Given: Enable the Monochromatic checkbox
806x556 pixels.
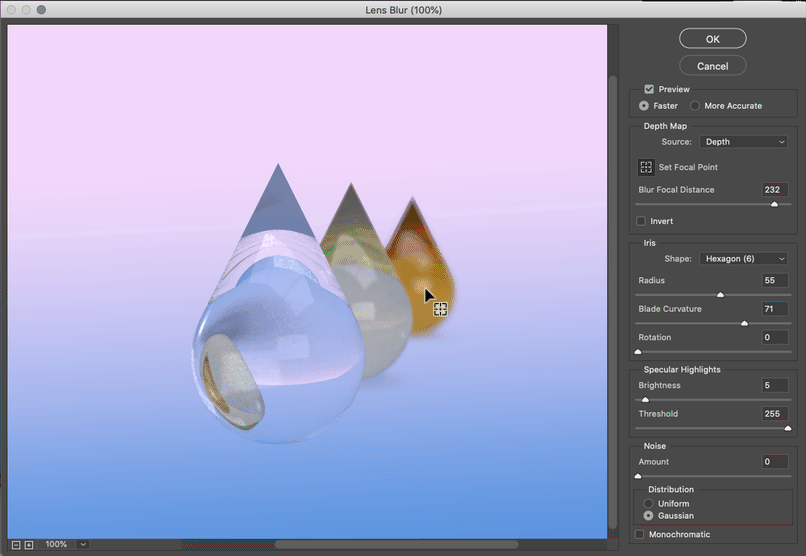Looking at the screenshot, I should [x=639, y=534].
